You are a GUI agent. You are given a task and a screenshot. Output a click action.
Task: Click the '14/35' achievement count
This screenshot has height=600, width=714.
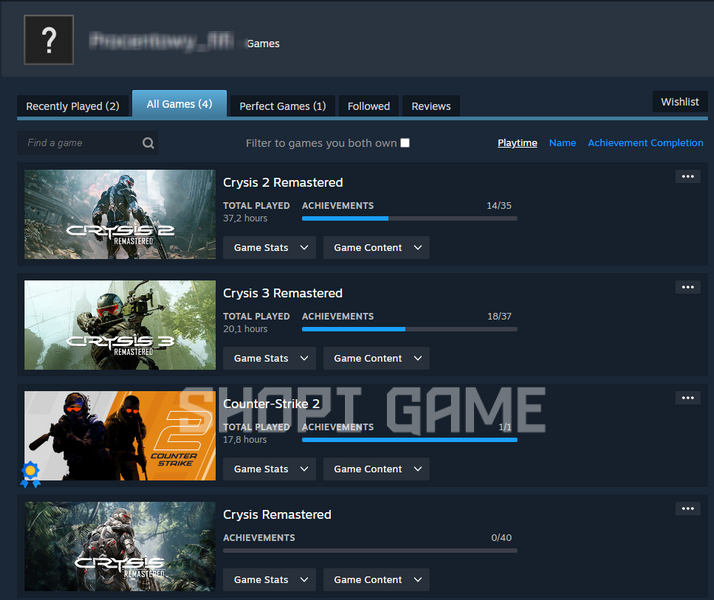pyautogui.click(x=499, y=206)
